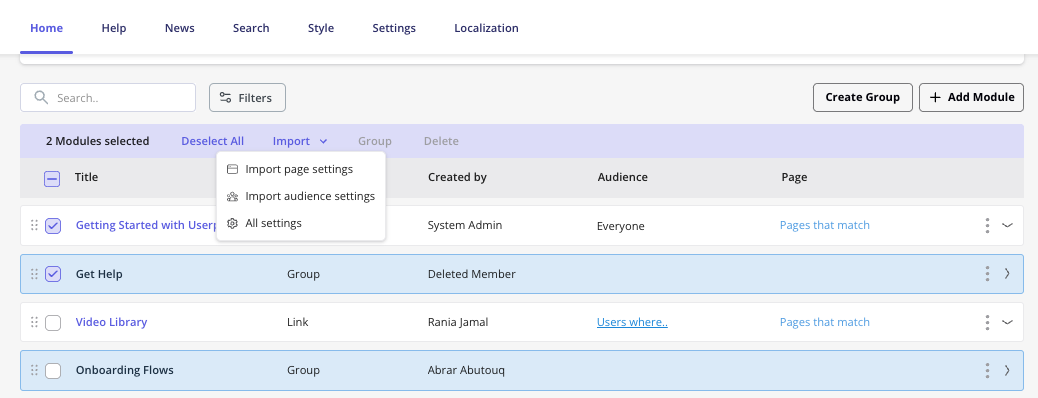Collapse the Getting Started row chevron
1038x398 pixels.
point(1007,225)
